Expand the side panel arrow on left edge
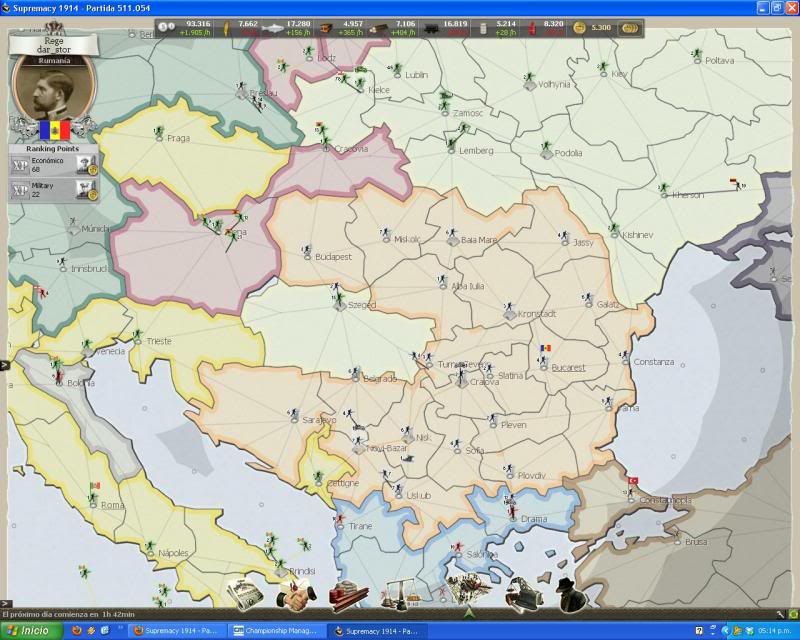The height and width of the screenshot is (640, 800). [x=5, y=365]
